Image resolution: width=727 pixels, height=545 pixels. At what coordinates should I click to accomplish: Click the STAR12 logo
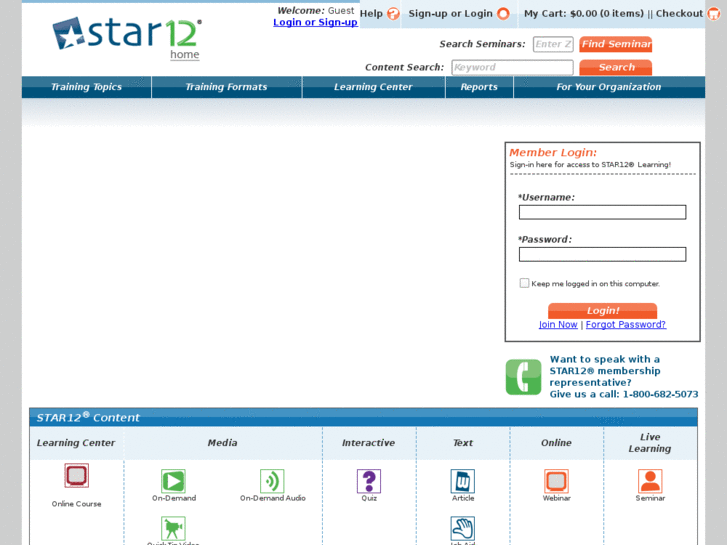127,33
